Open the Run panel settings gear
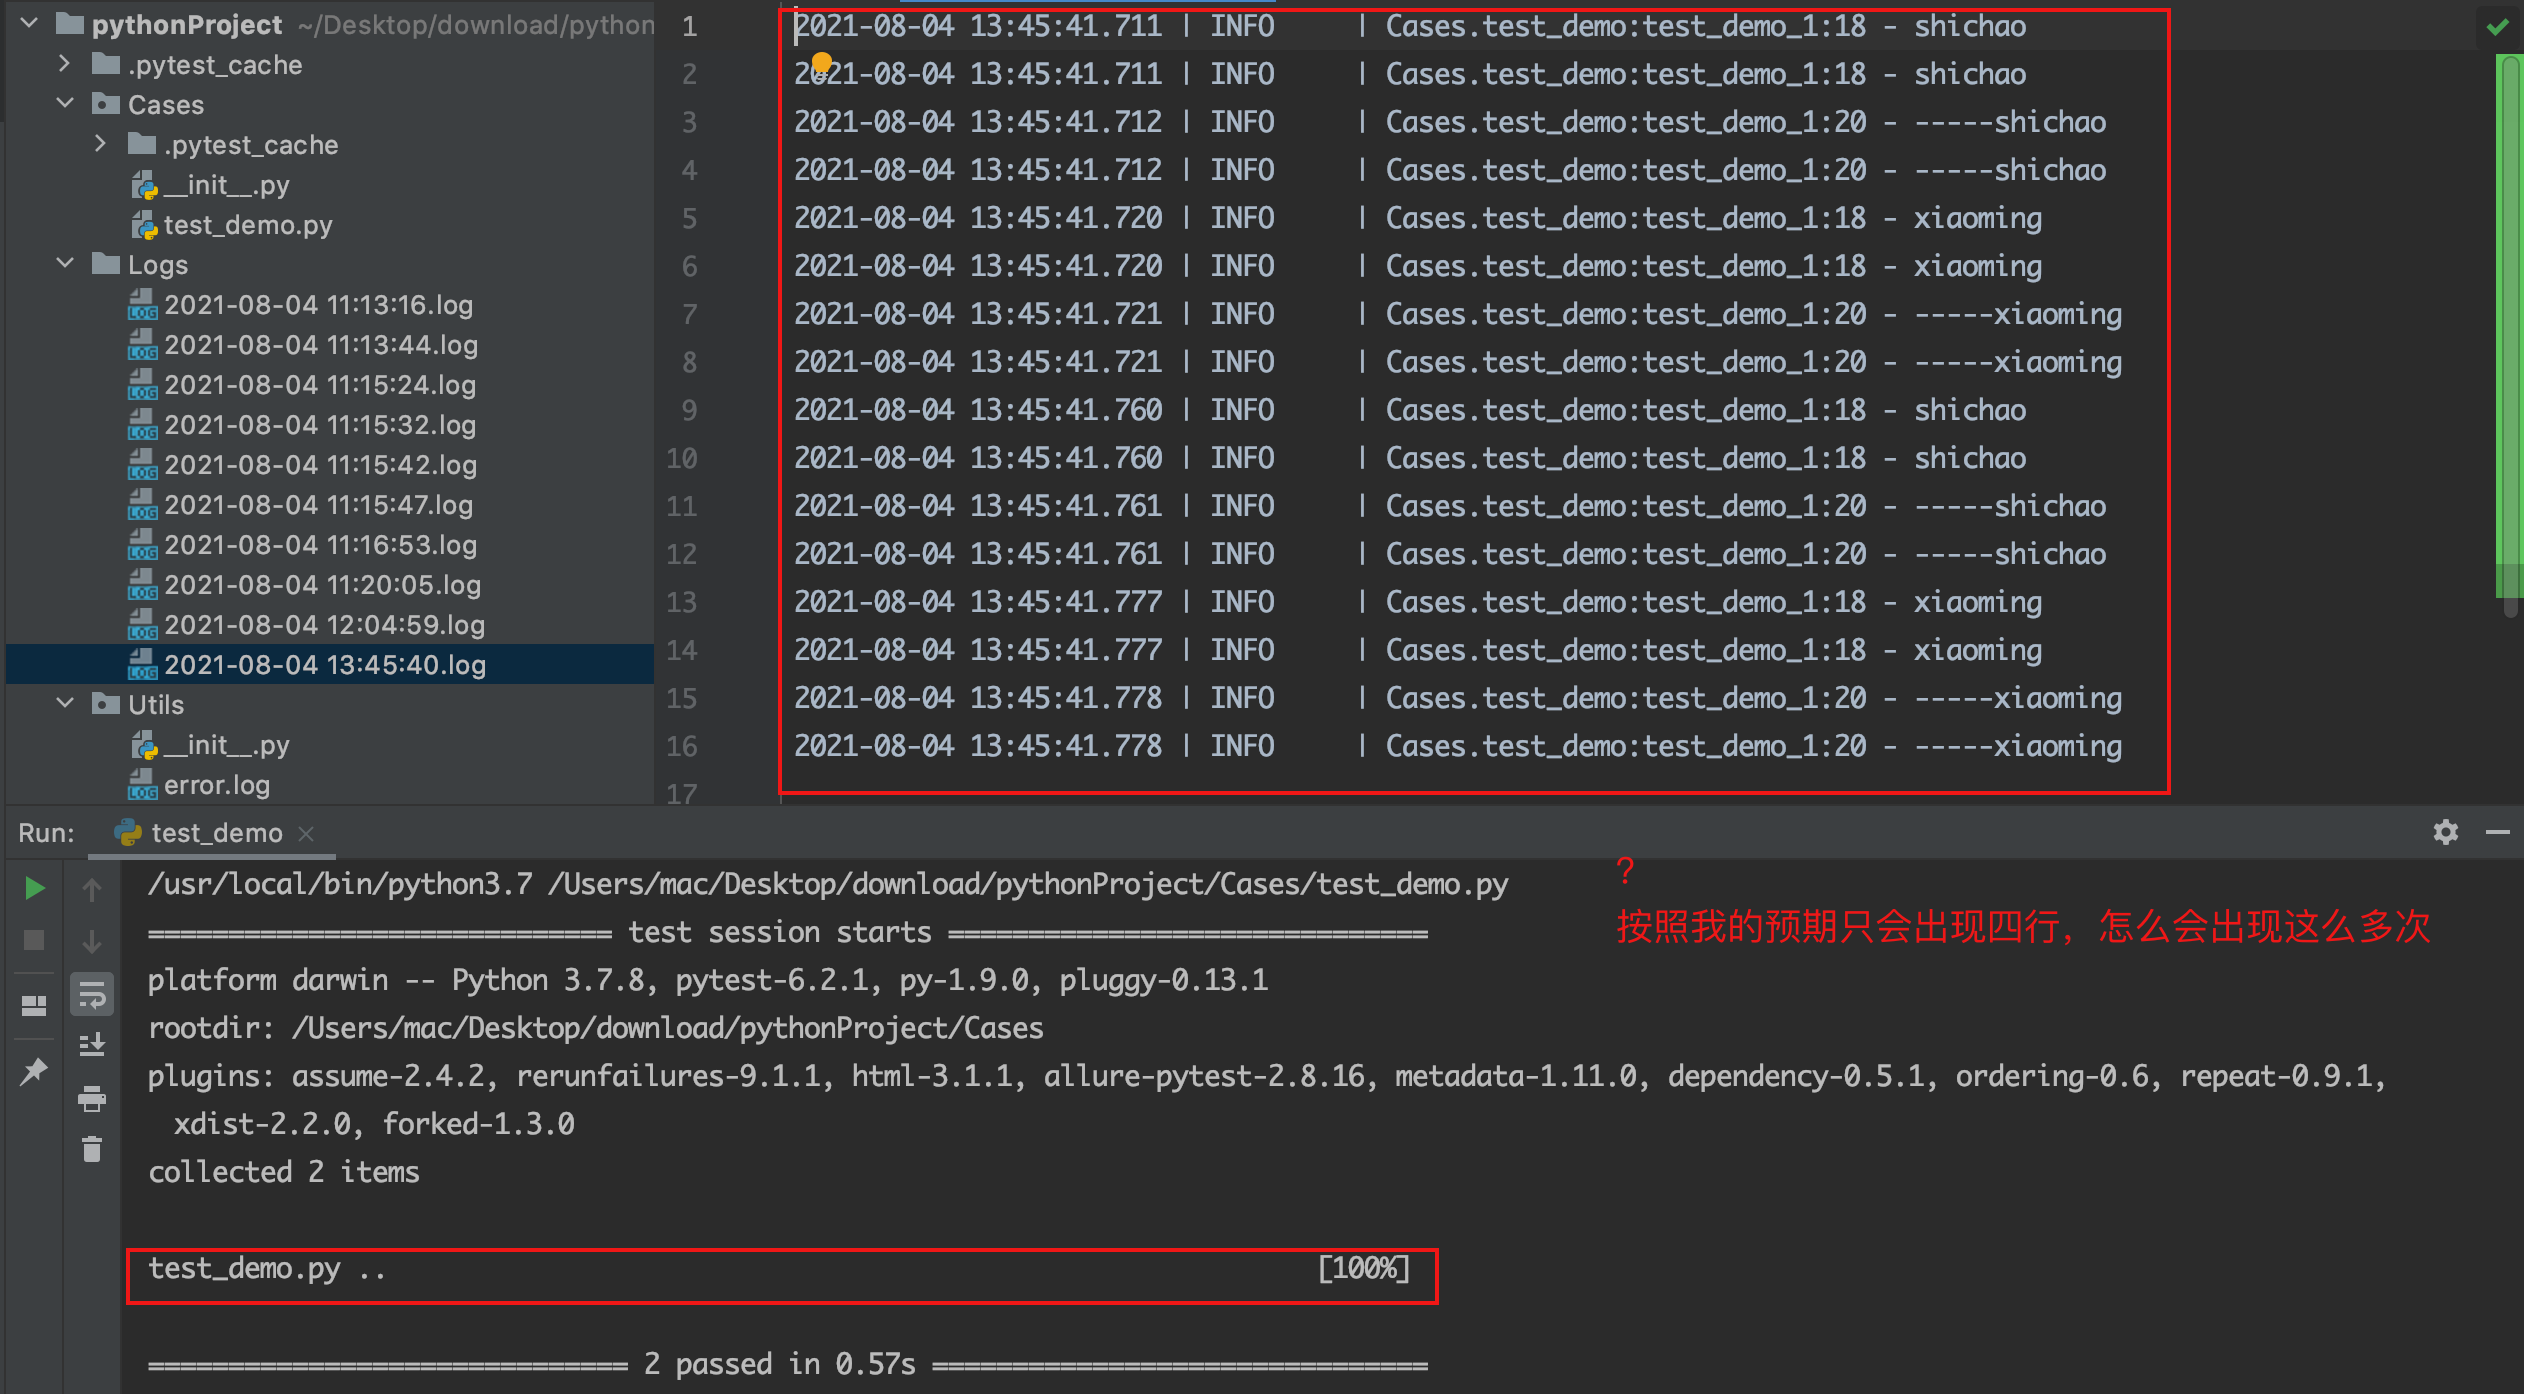The image size is (2524, 1394). coord(2445,833)
